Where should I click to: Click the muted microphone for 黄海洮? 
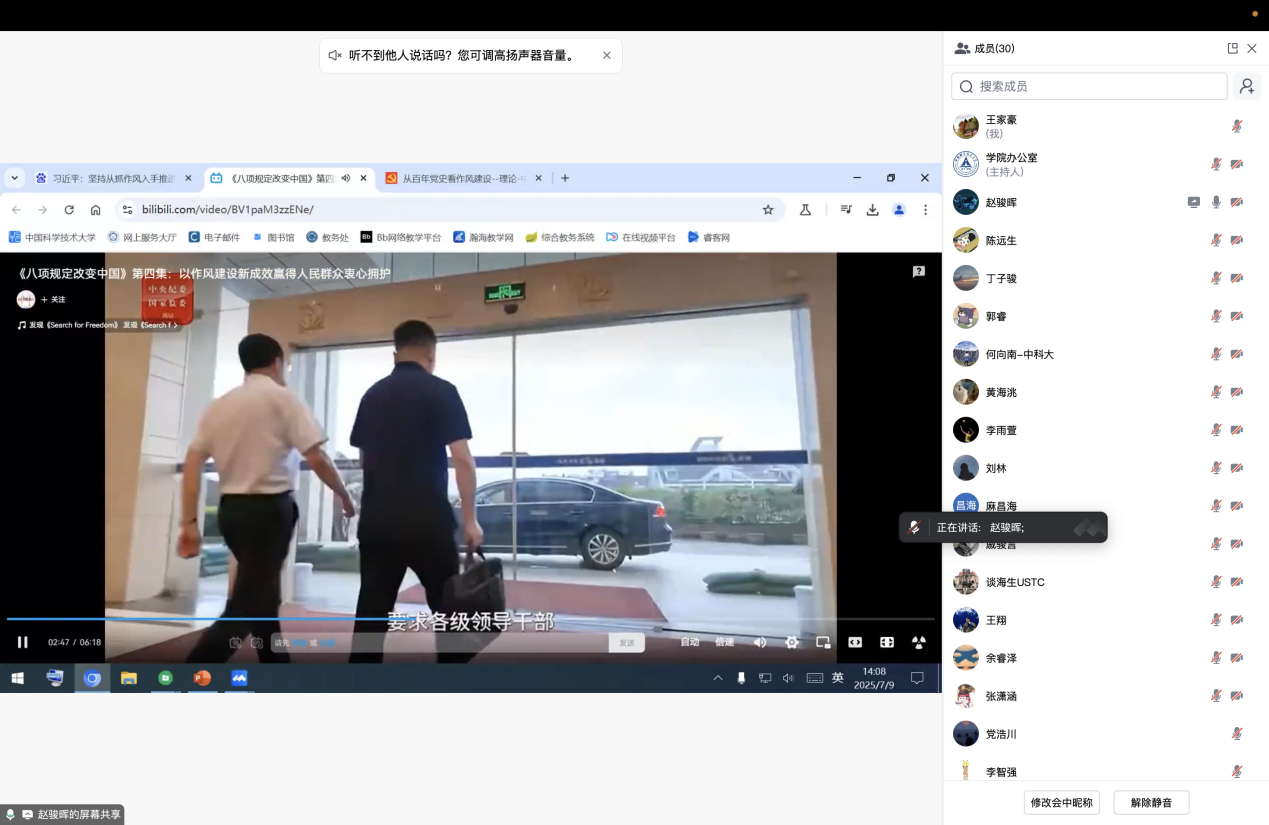click(x=1216, y=392)
